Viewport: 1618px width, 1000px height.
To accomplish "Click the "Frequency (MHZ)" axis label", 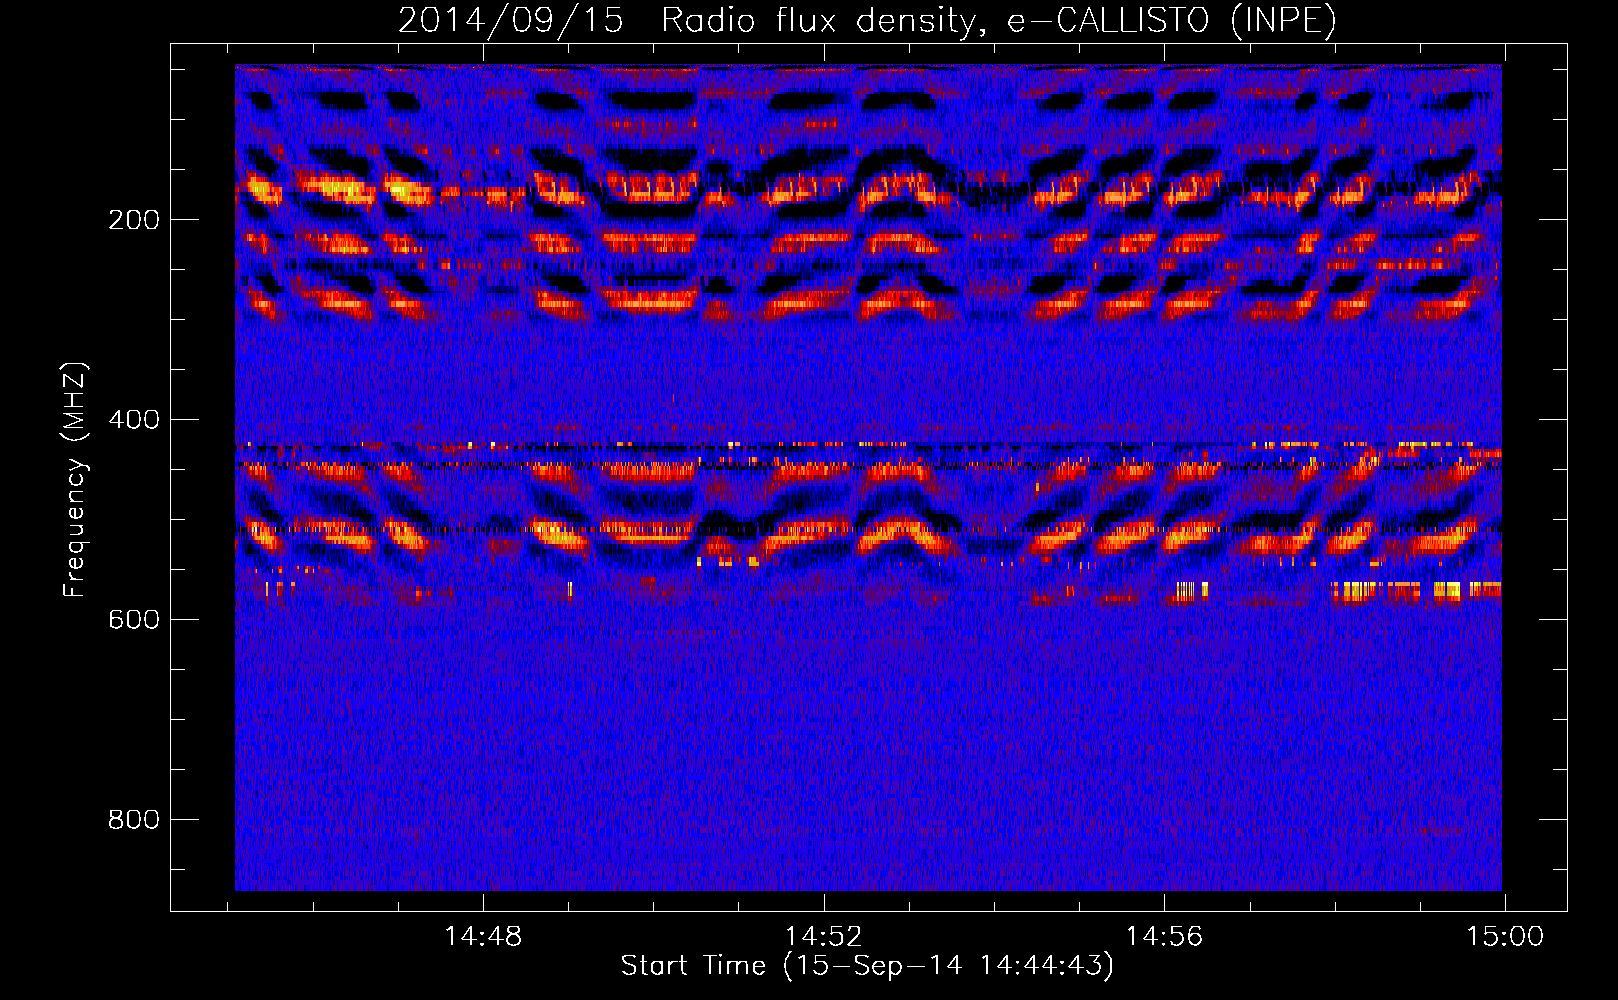I will [x=75, y=480].
